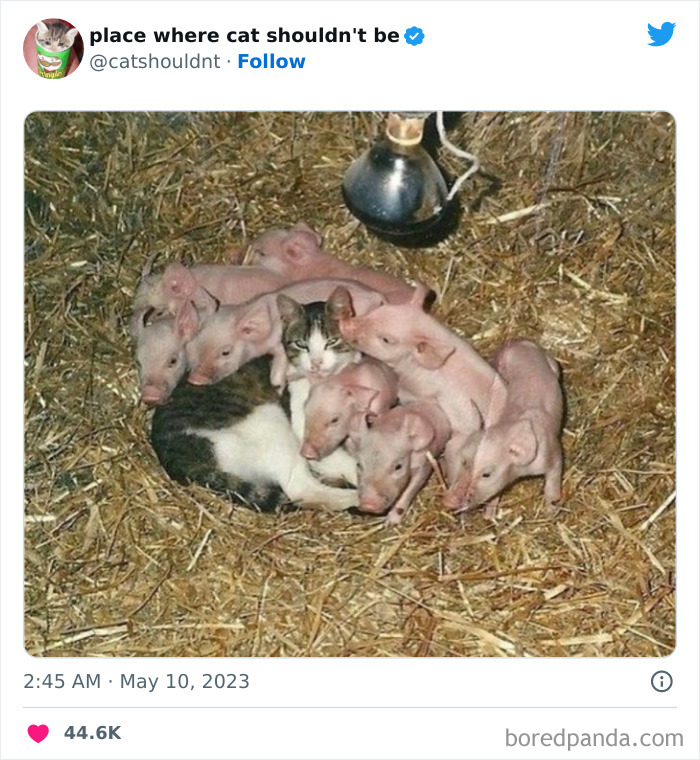Click the blue verified badge
The height and width of the screenshot is (760, 700).
[x=414, y=36]
